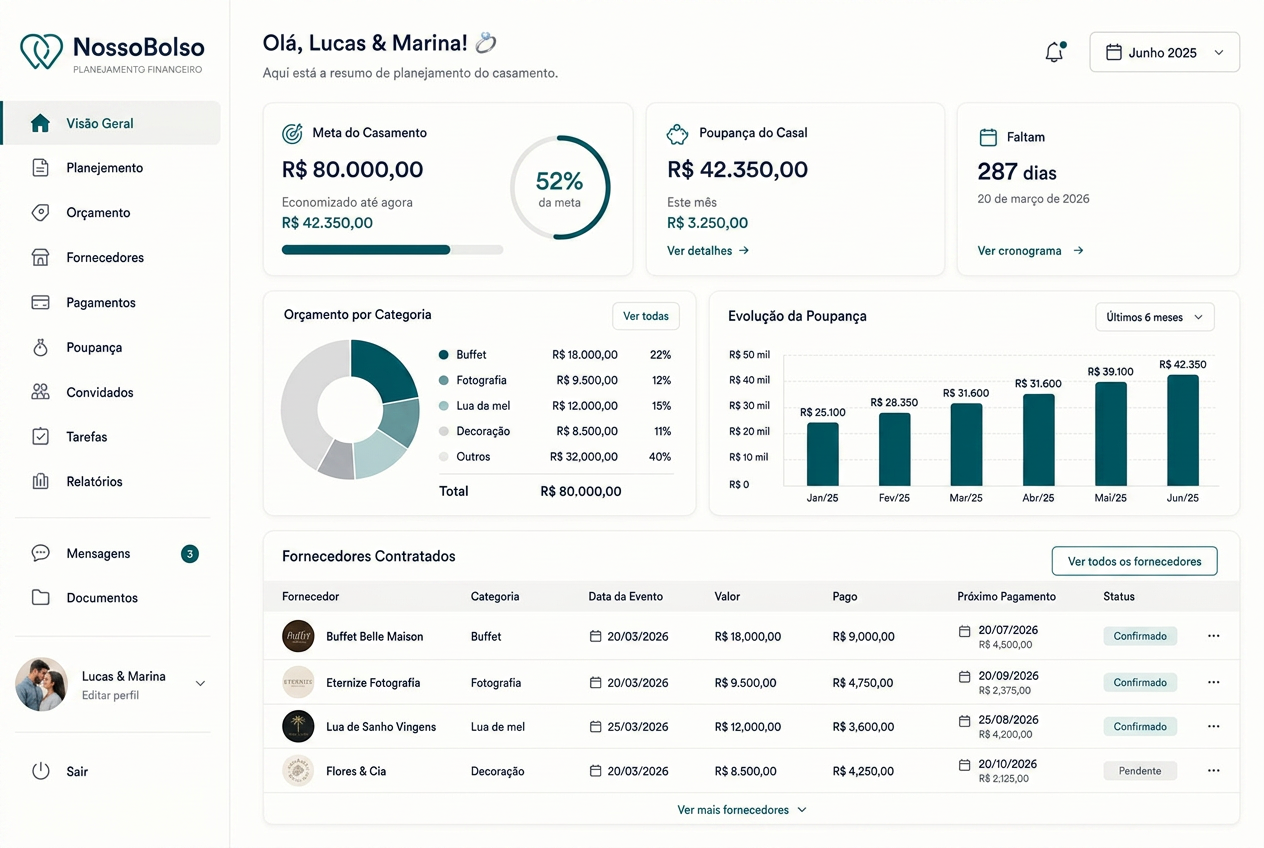Click the Fornecedores store icon

[40, 257]
